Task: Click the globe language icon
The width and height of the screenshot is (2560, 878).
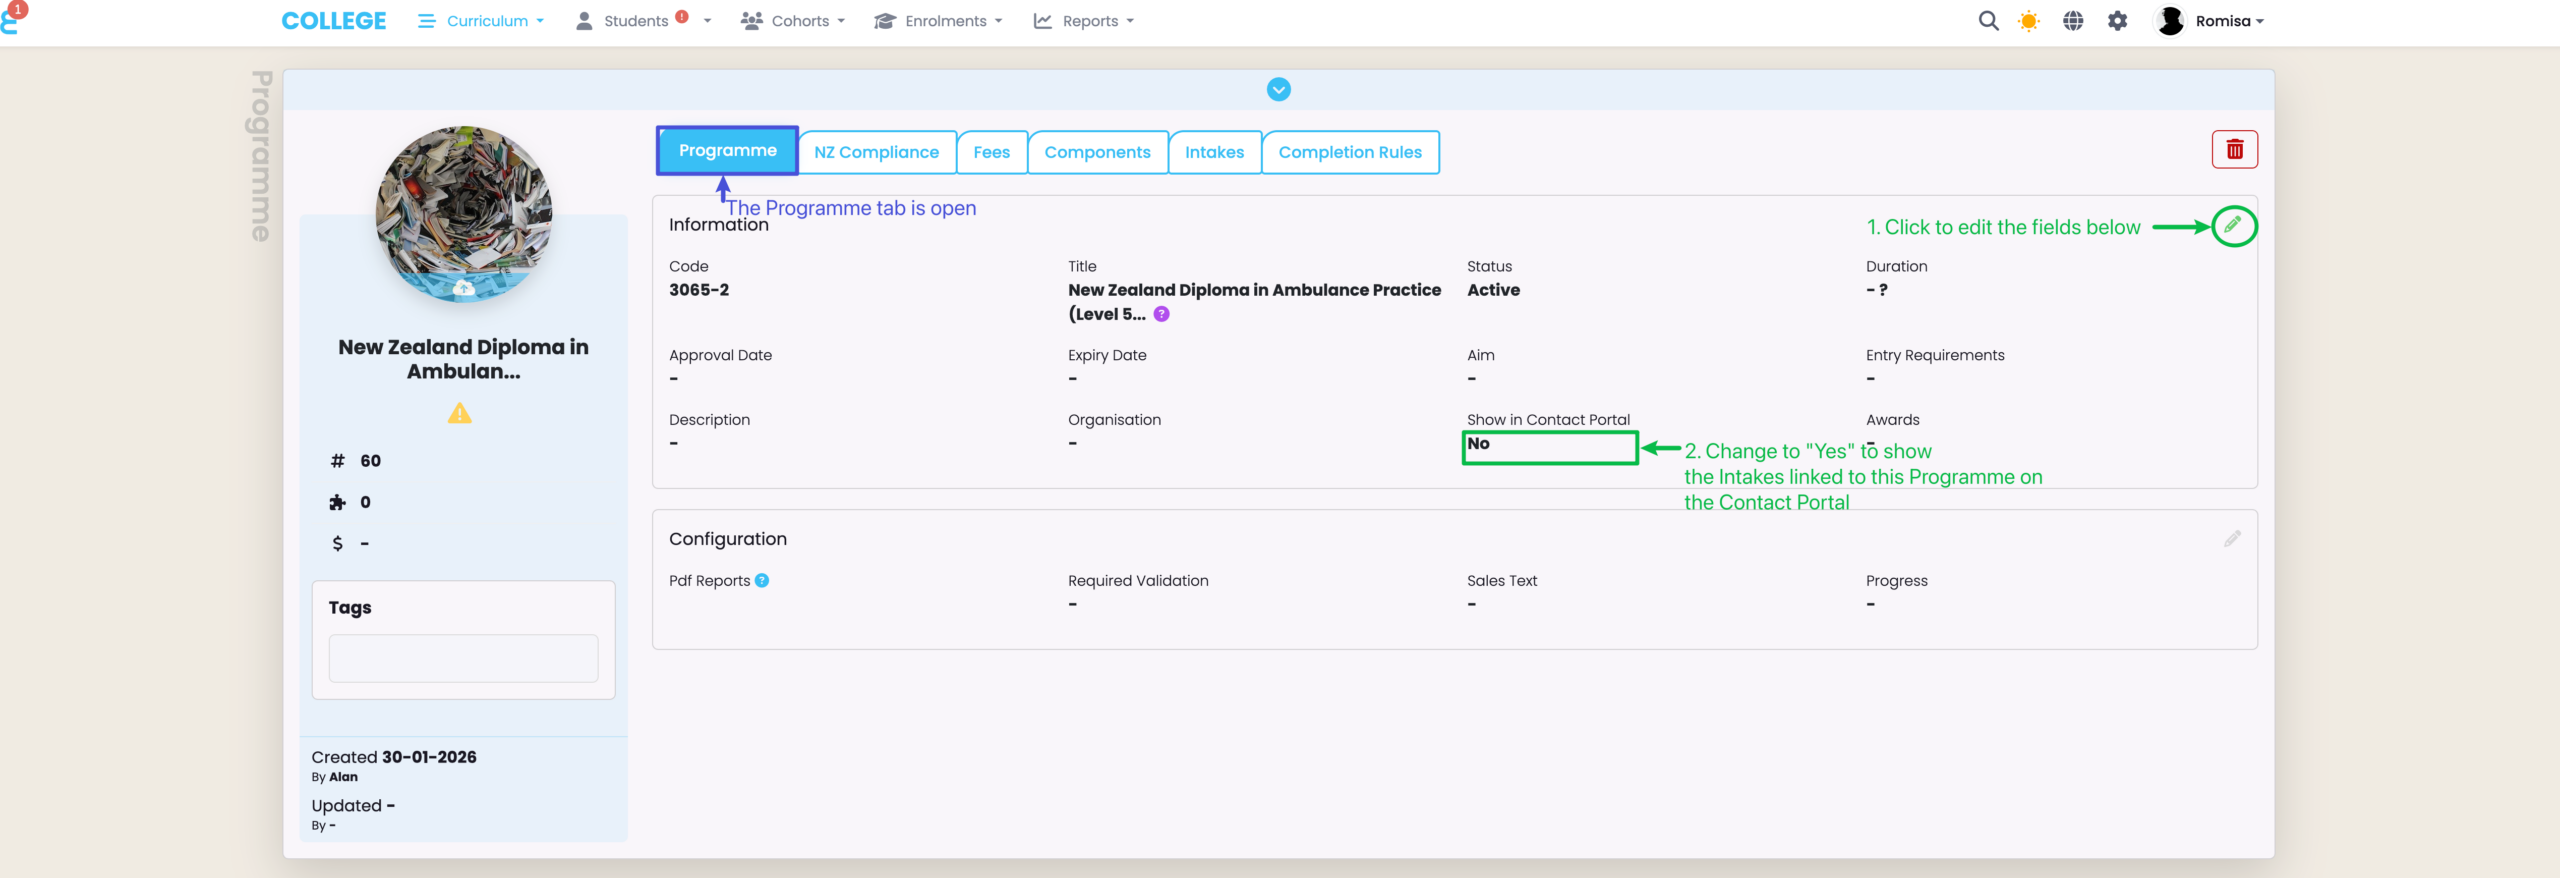Action: [x=2073, y=21]
